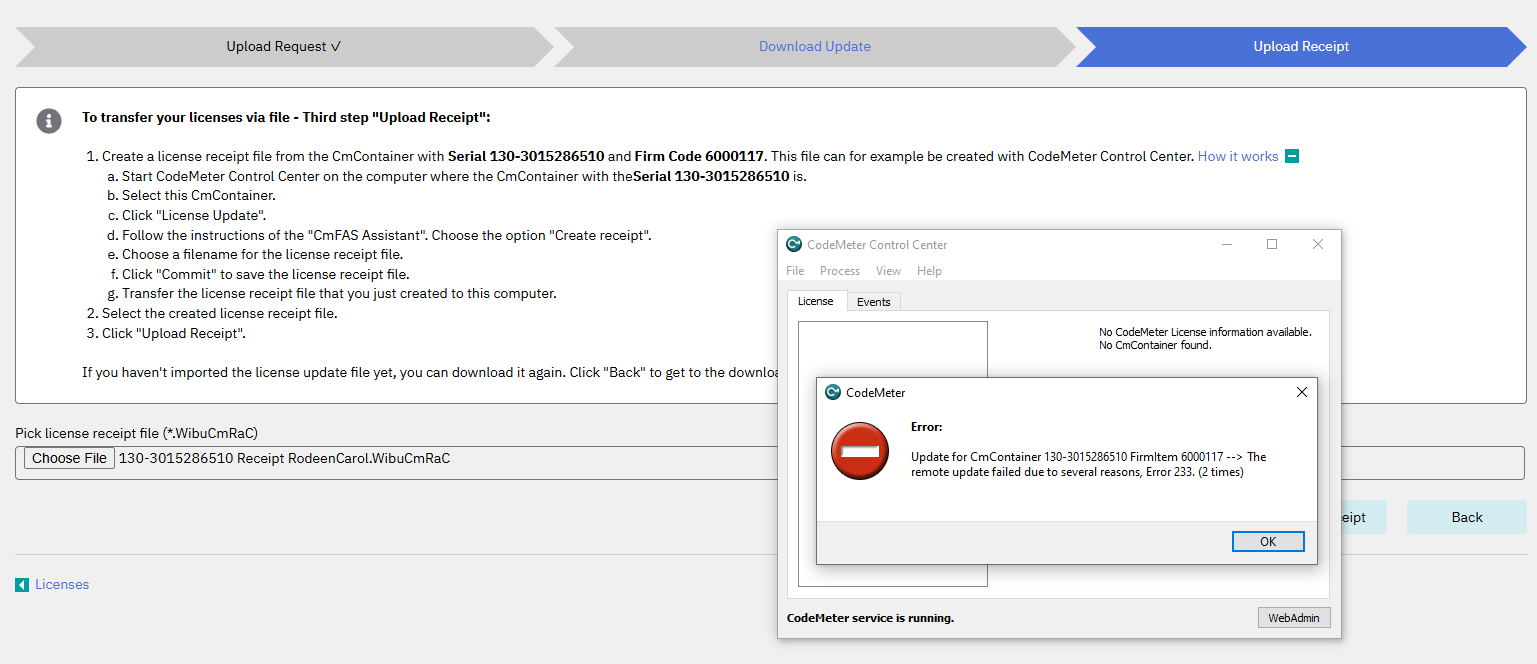This screenshot has width=1537, height=664.
Task: Click the red error stop icon
Action: tap(860, 451)
